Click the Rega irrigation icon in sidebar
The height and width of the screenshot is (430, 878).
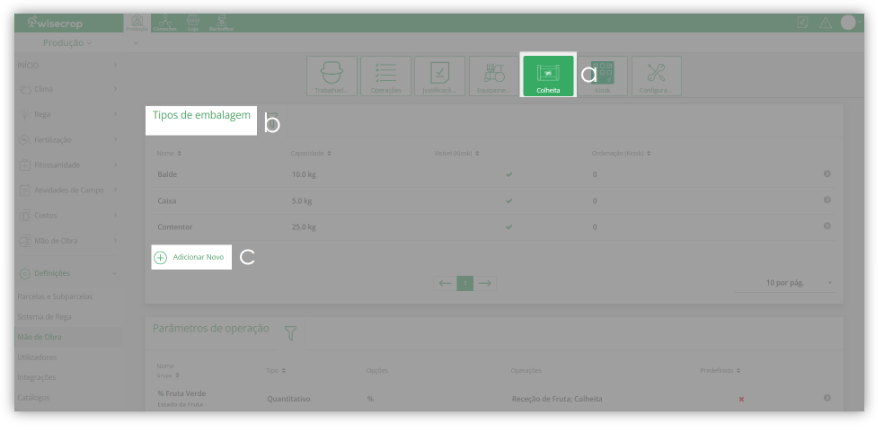(x=25, y=114)
